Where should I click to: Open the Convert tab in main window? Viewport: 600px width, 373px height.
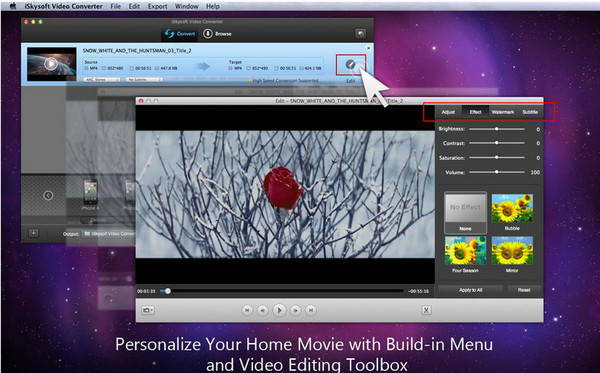coord(180,34)
